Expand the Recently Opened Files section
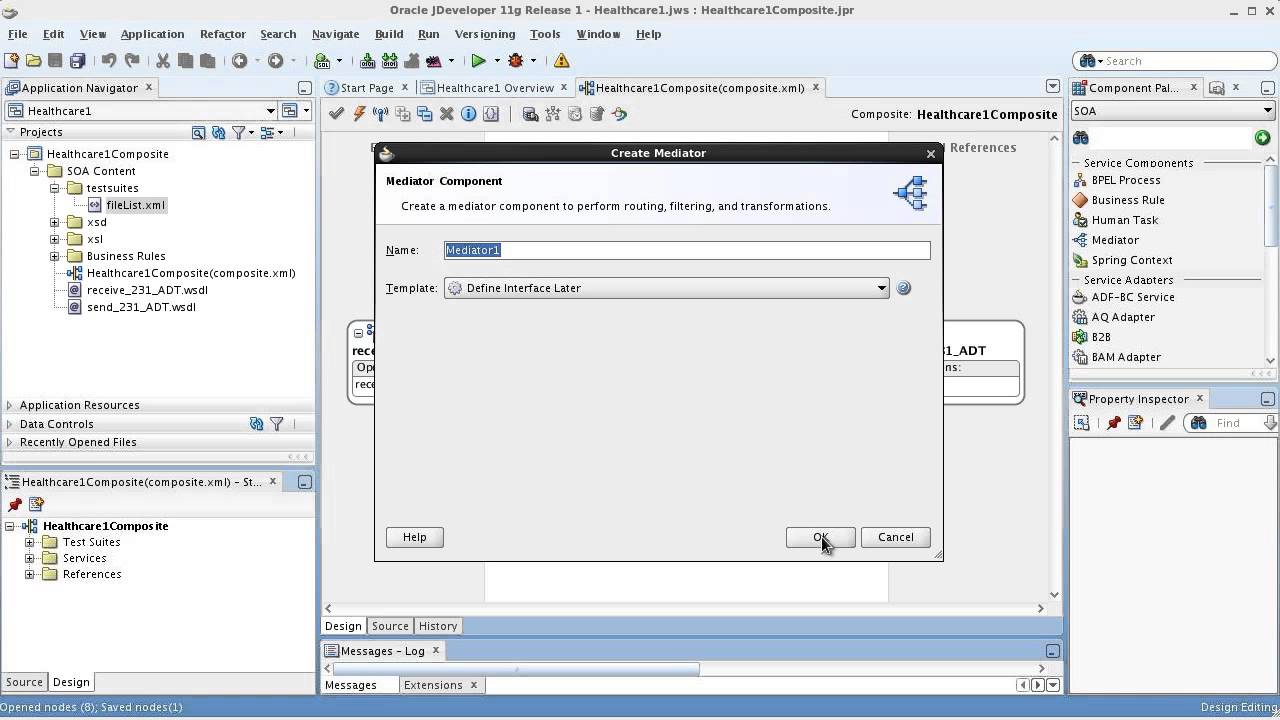This screenshot has height=720, width=1280. (x=9, y=442)
